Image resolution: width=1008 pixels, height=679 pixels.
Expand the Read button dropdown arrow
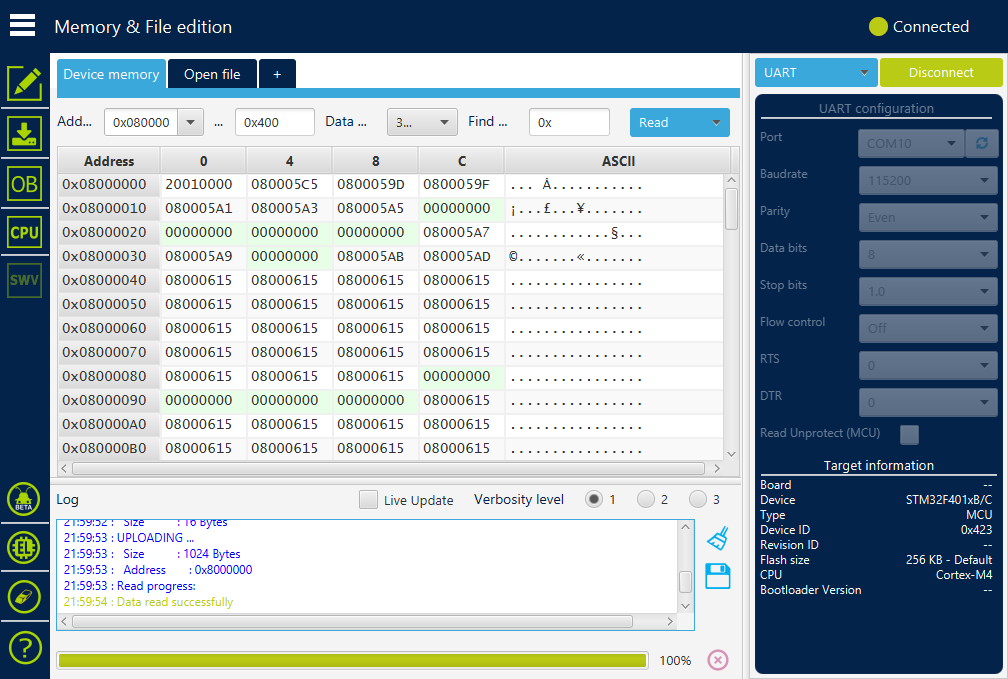(716, 122)
